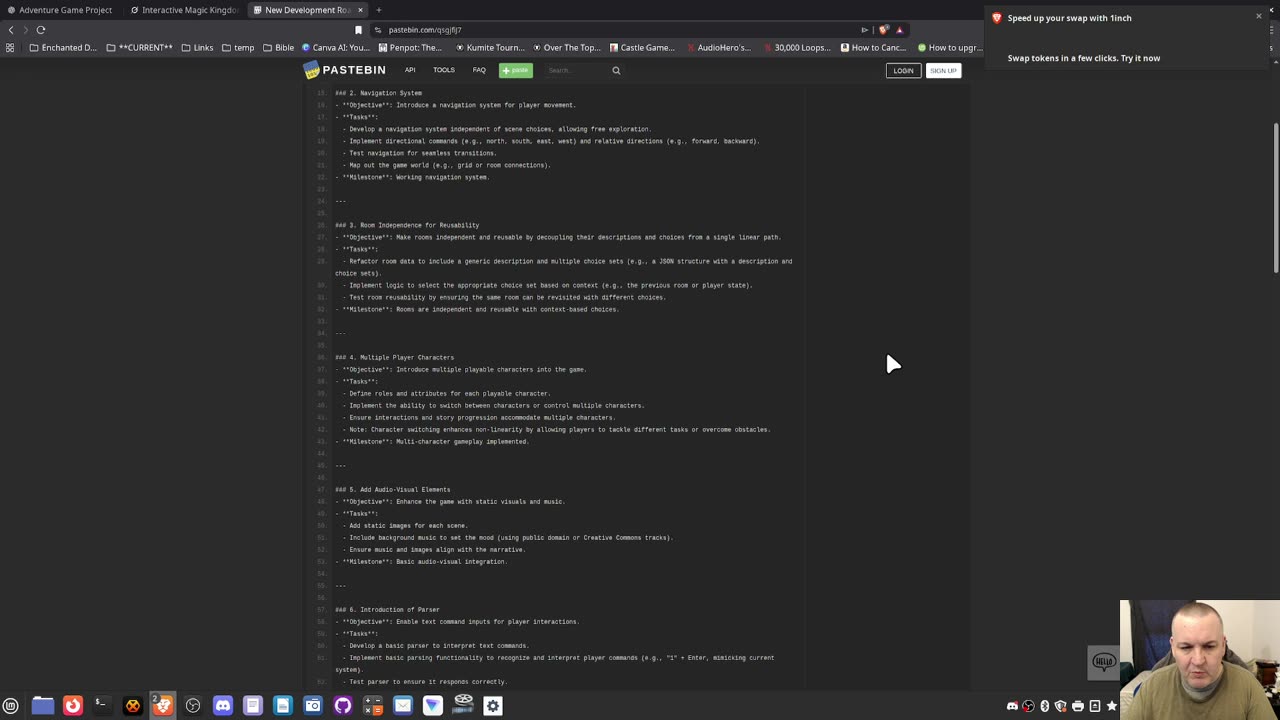This screenshot has width=1280, height=720.
Task: Click the LOGIN button
Action: pyautogui.click(x=903, y=70)
